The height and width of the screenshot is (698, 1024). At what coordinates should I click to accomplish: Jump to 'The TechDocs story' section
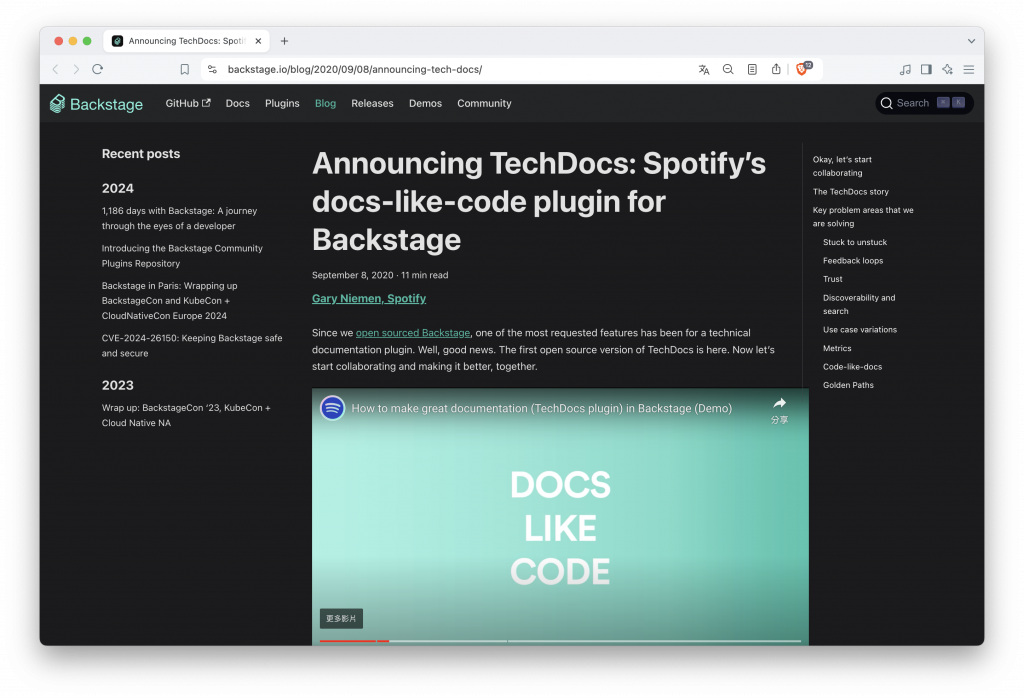pos(850,191)
